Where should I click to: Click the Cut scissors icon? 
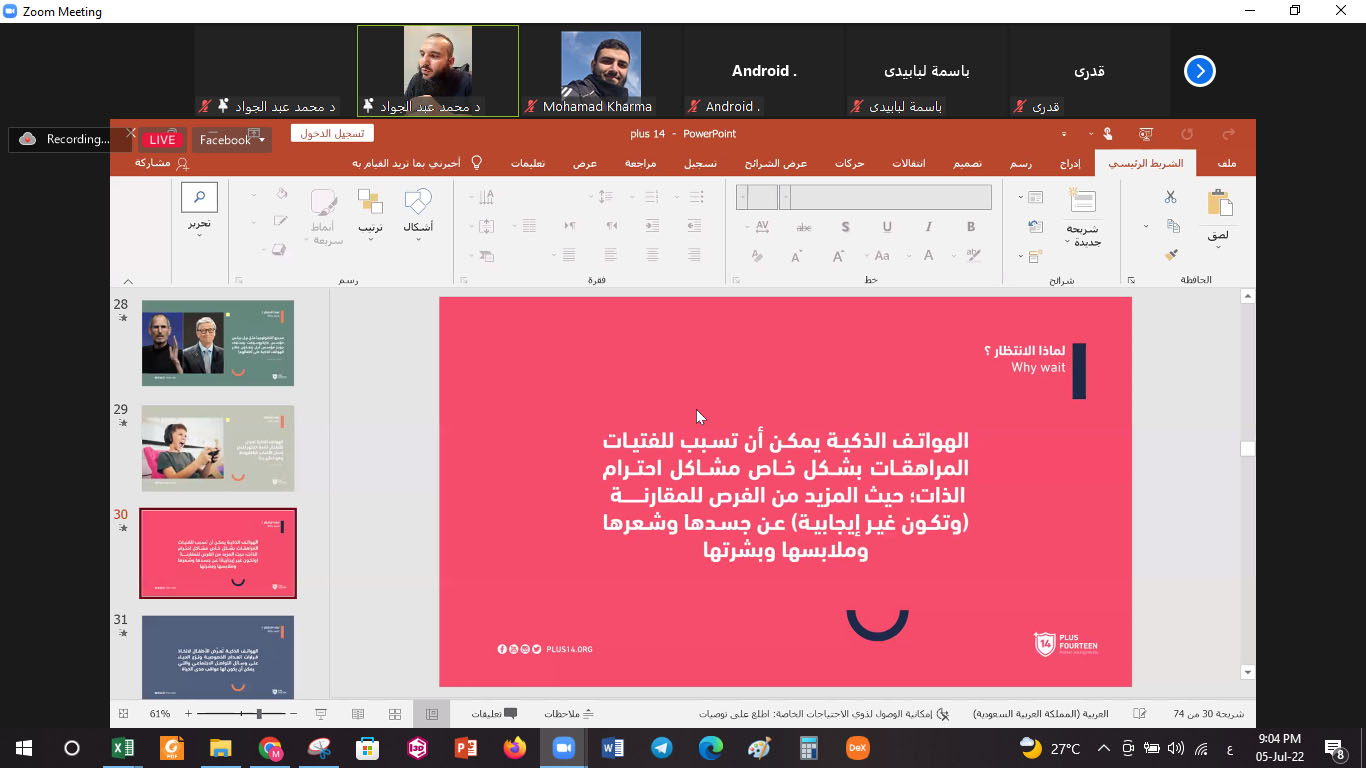coord(1170,197)
